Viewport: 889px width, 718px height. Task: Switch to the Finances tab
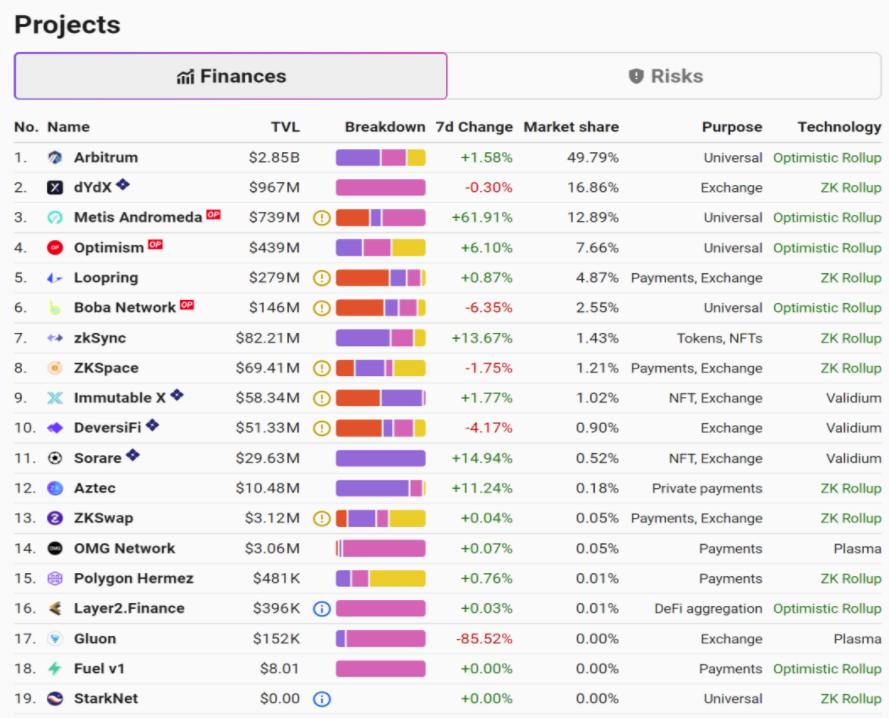231,76
